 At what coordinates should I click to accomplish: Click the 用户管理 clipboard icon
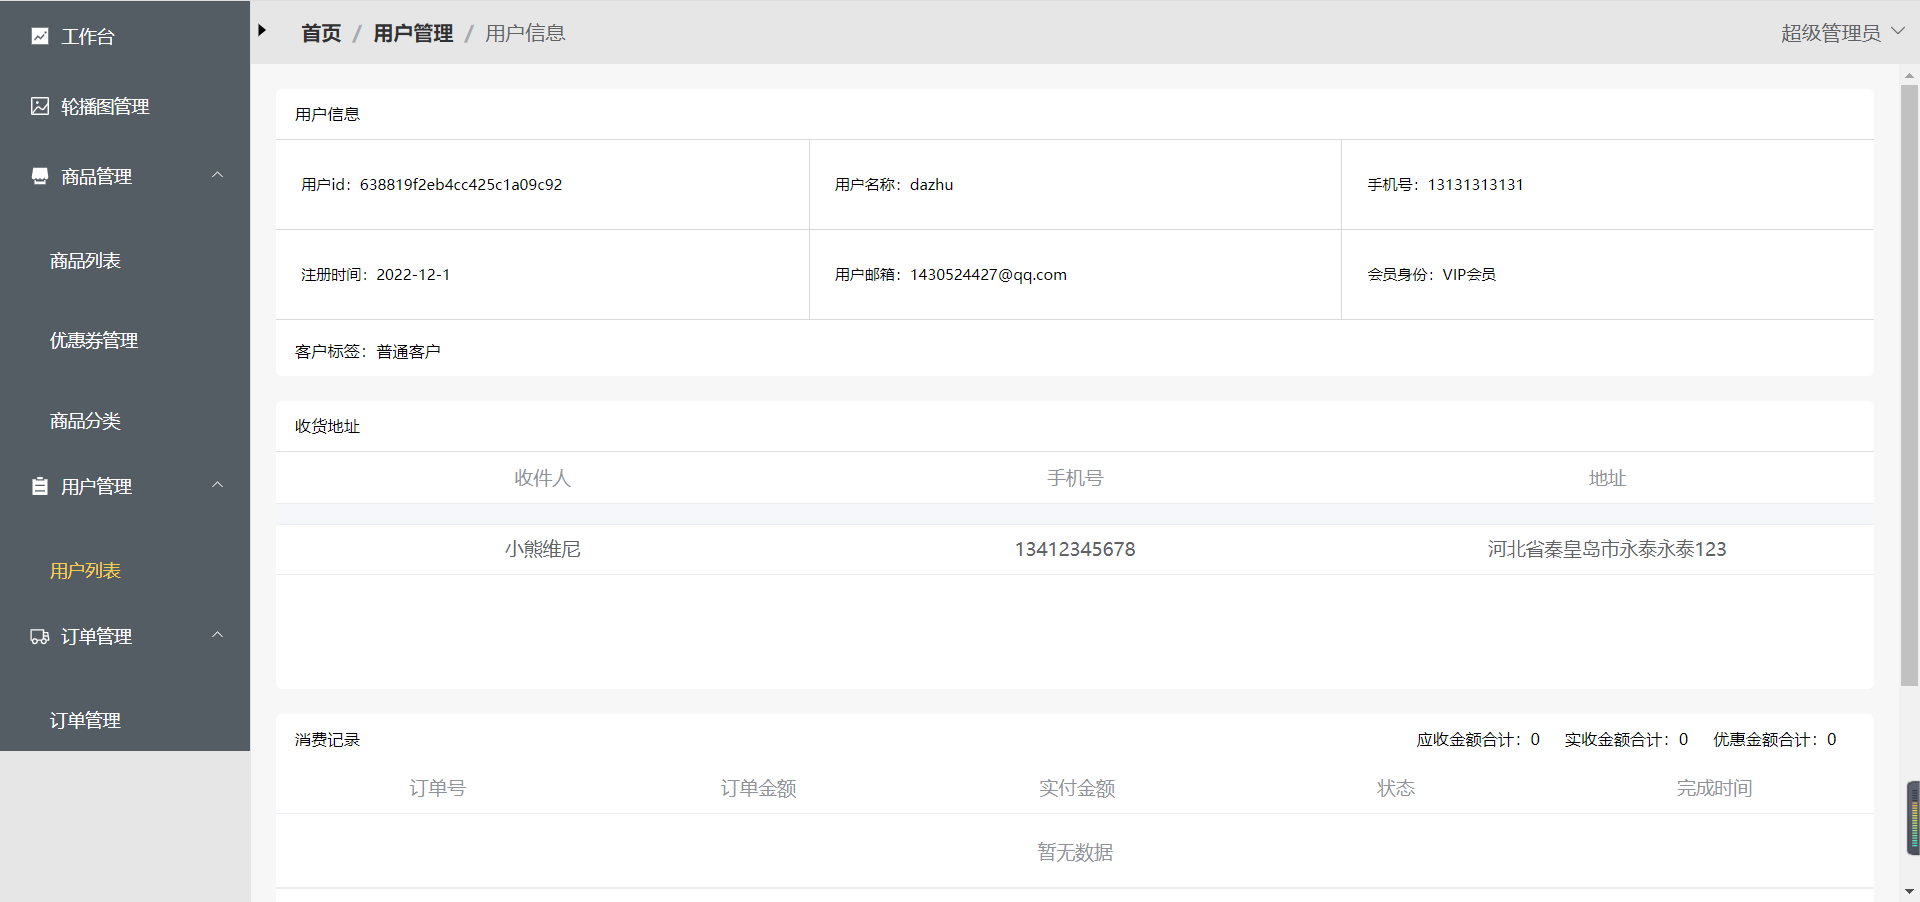[x=40, y=486]
